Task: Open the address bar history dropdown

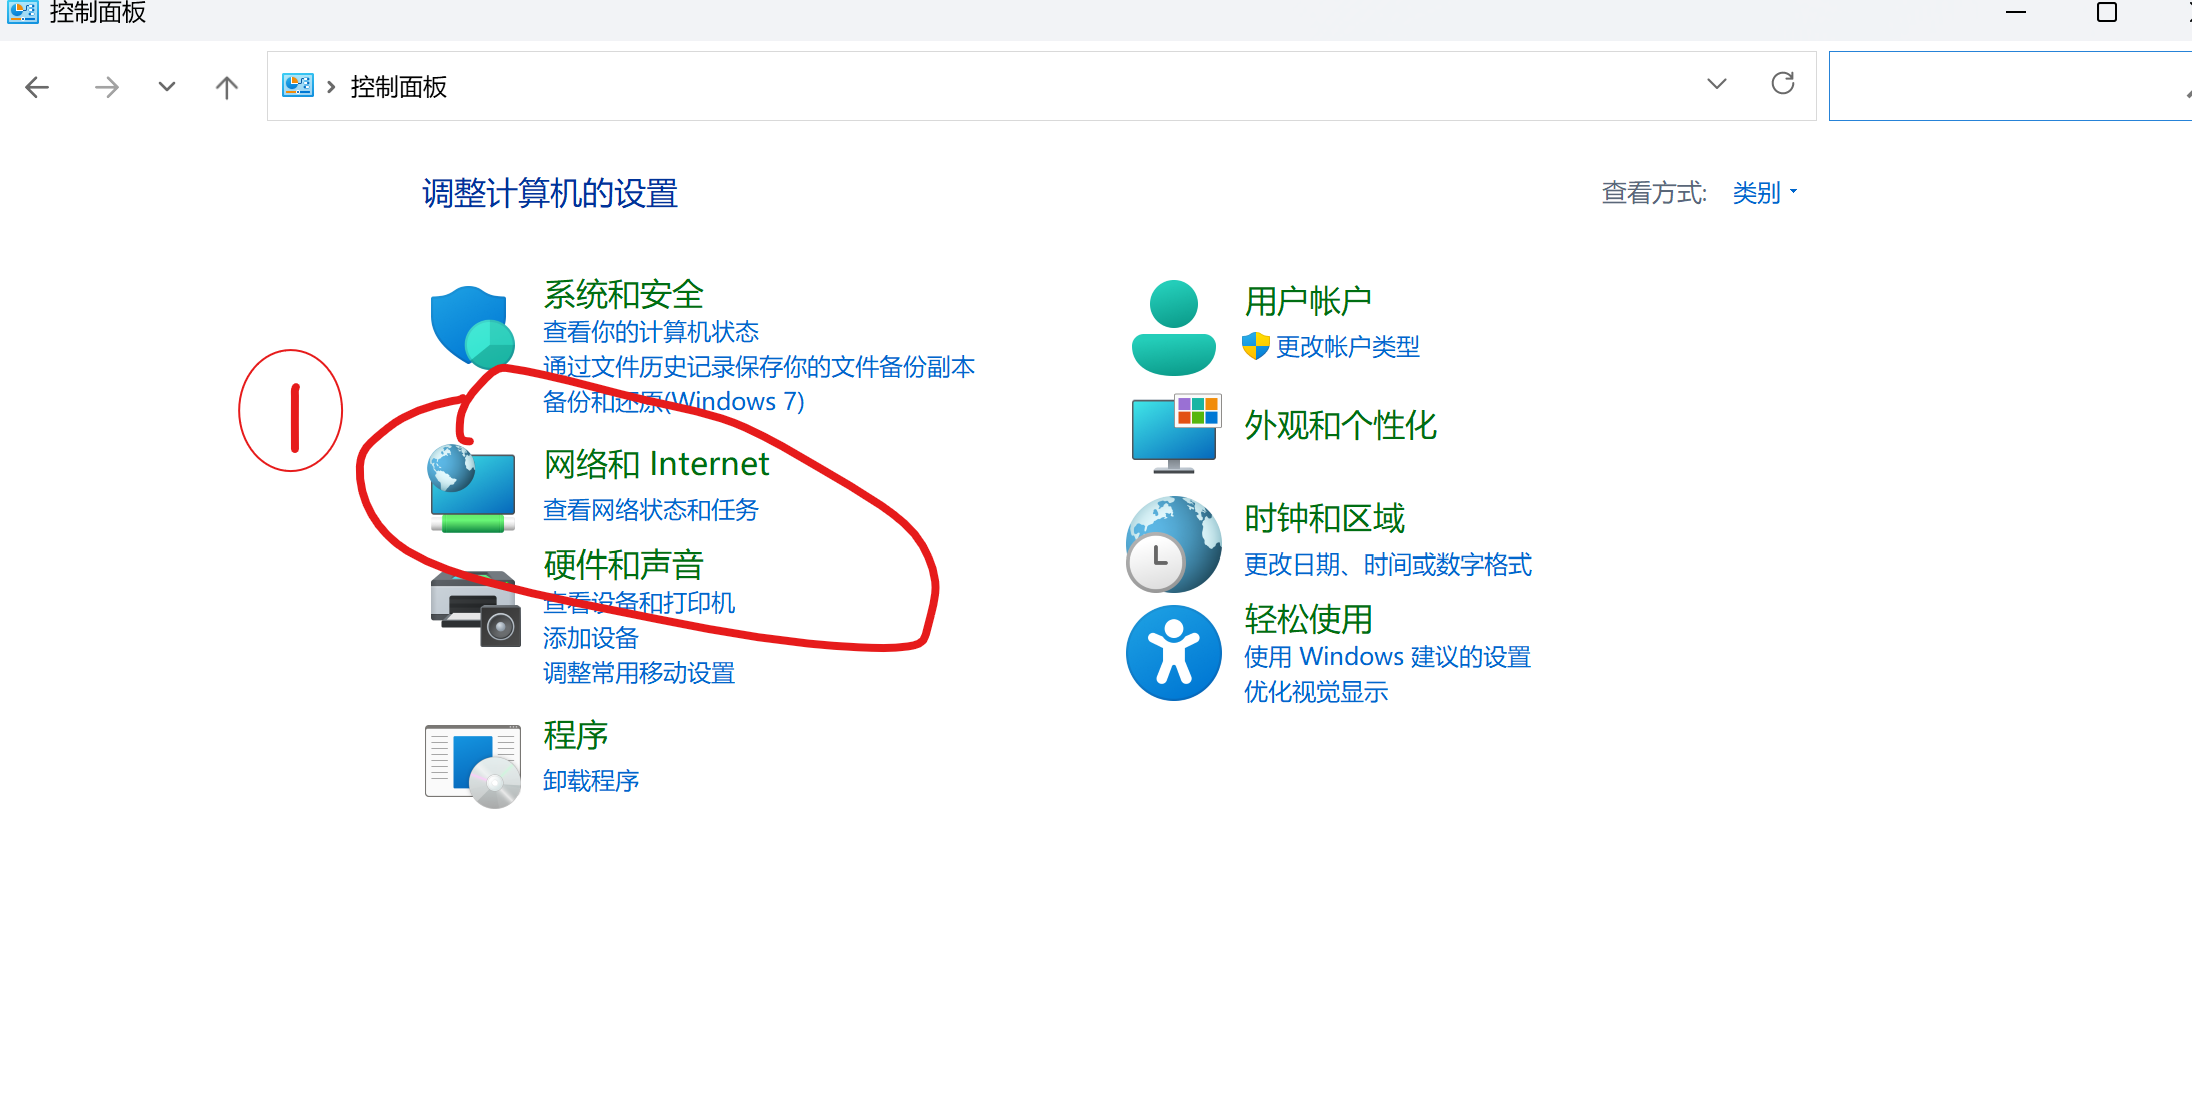Action: [x=1716, y=84]
